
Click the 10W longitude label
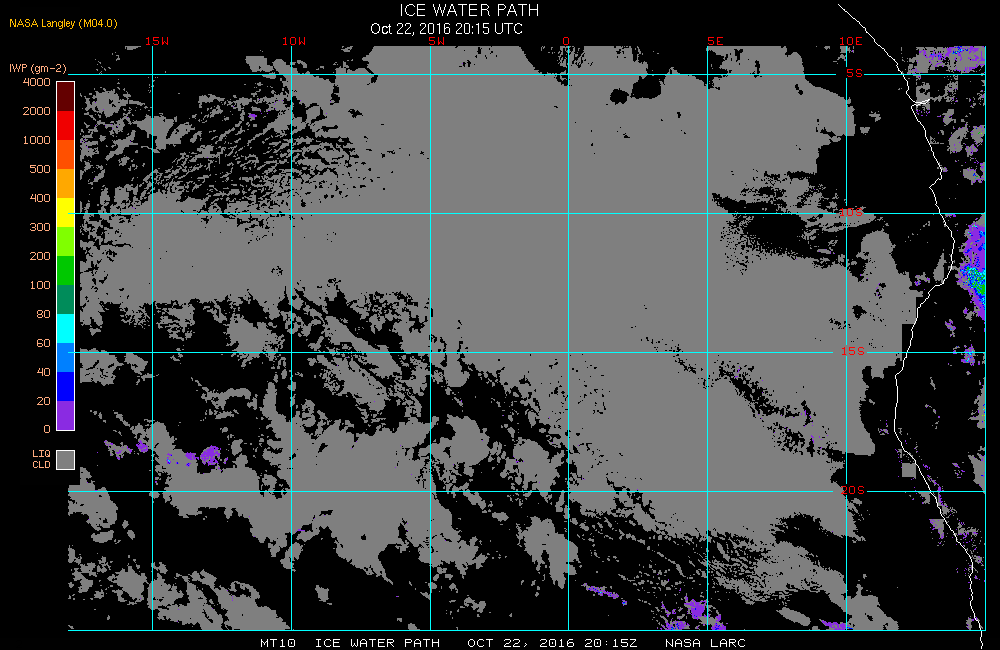tap(294, 41)
